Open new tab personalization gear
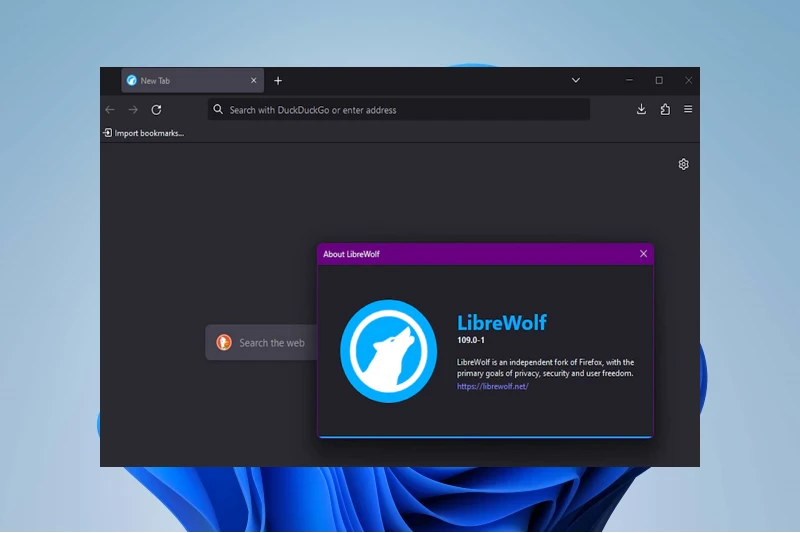The width and height of the screenshot is (800, 533). [684, 164]
